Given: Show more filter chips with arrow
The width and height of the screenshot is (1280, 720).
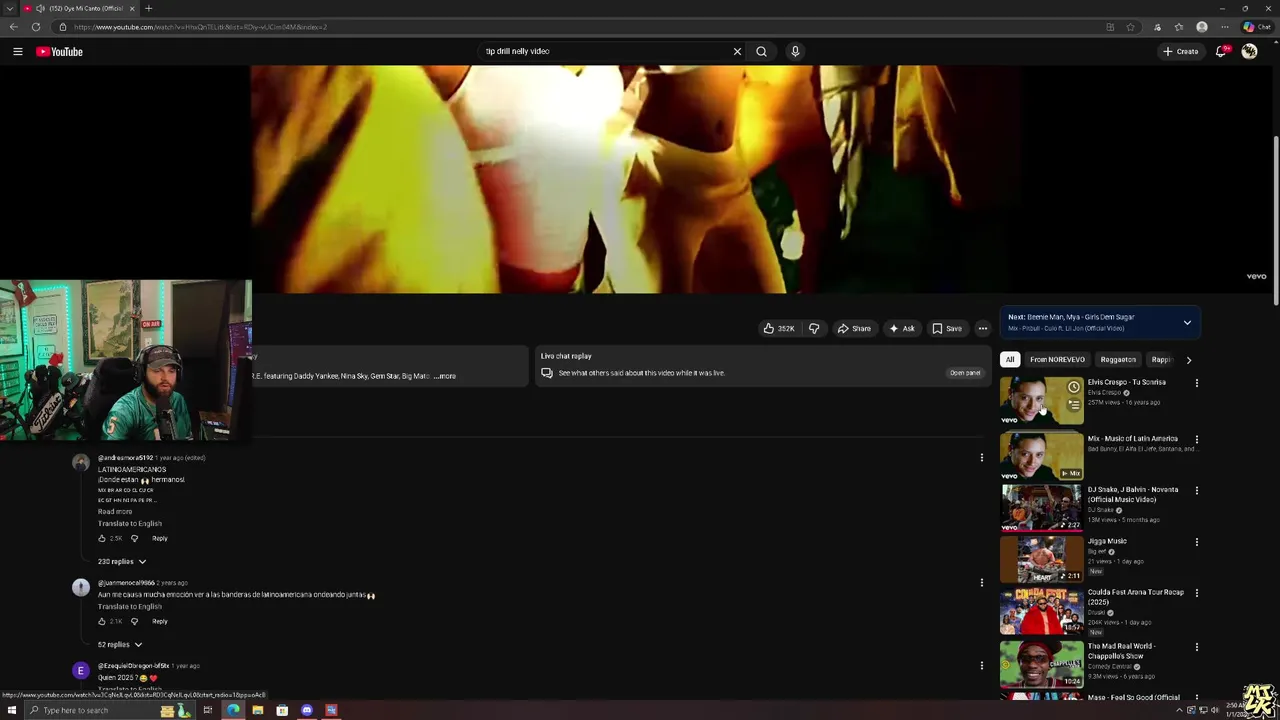Looking at the screenshot, I should (x=1188, y=359).
